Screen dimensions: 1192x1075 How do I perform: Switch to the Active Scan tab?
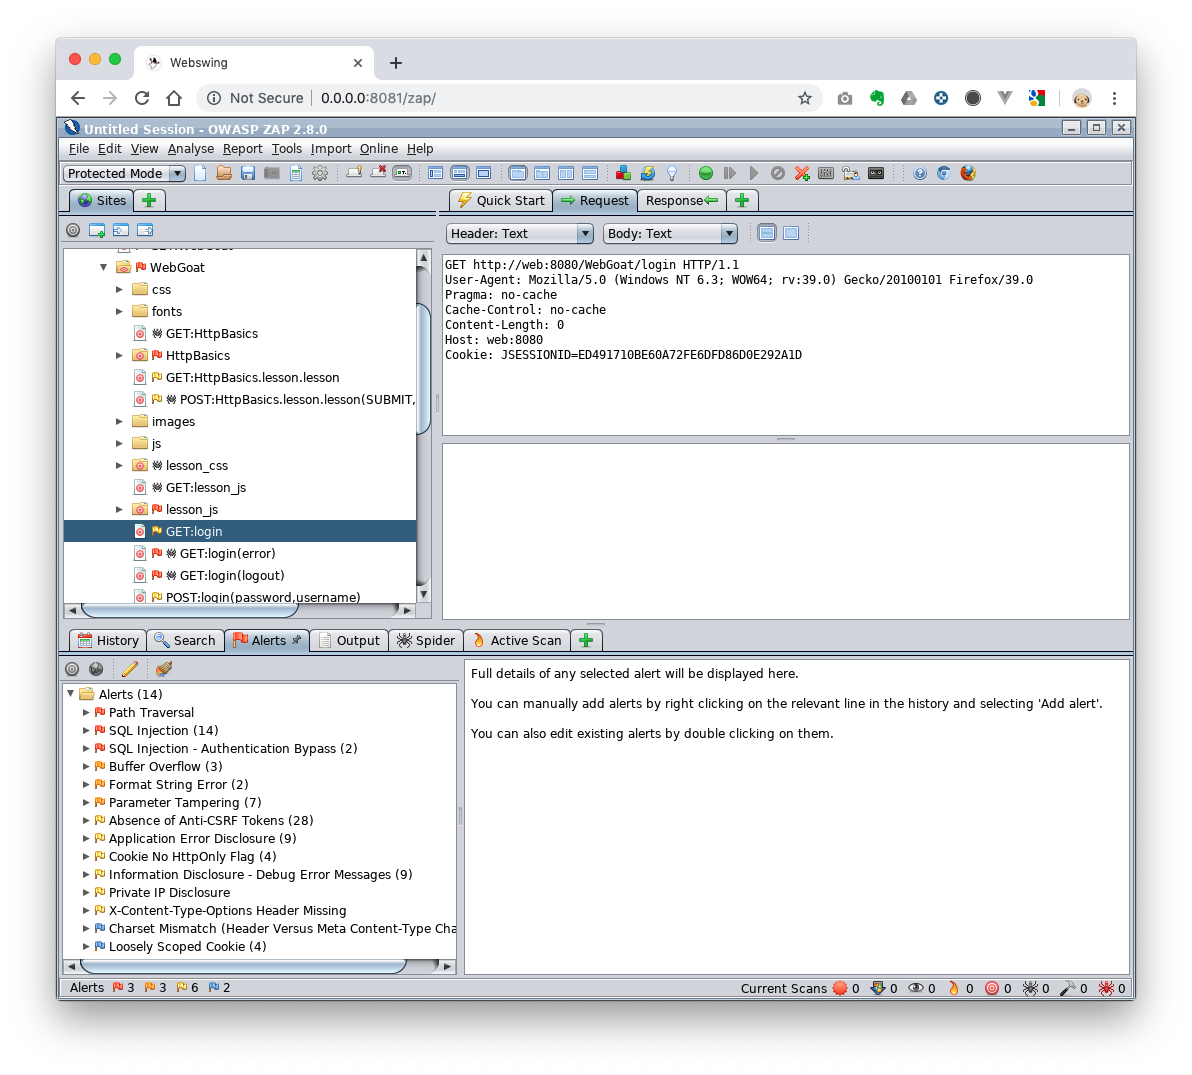pos(517,641)
